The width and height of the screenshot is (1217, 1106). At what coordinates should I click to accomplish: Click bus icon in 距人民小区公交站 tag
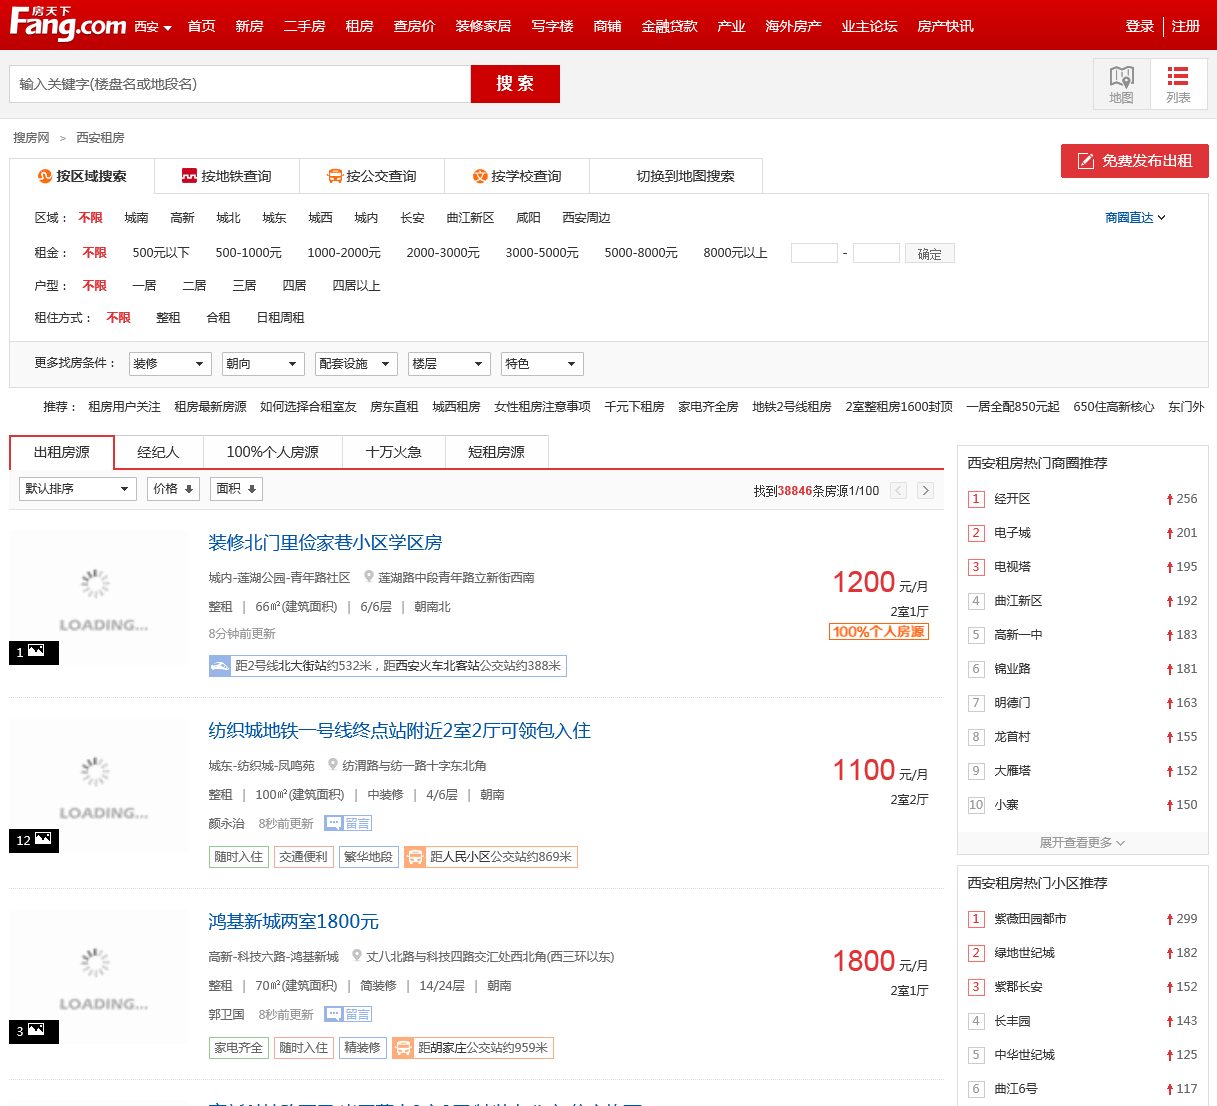pyautogui.click(x=415, y=857)
